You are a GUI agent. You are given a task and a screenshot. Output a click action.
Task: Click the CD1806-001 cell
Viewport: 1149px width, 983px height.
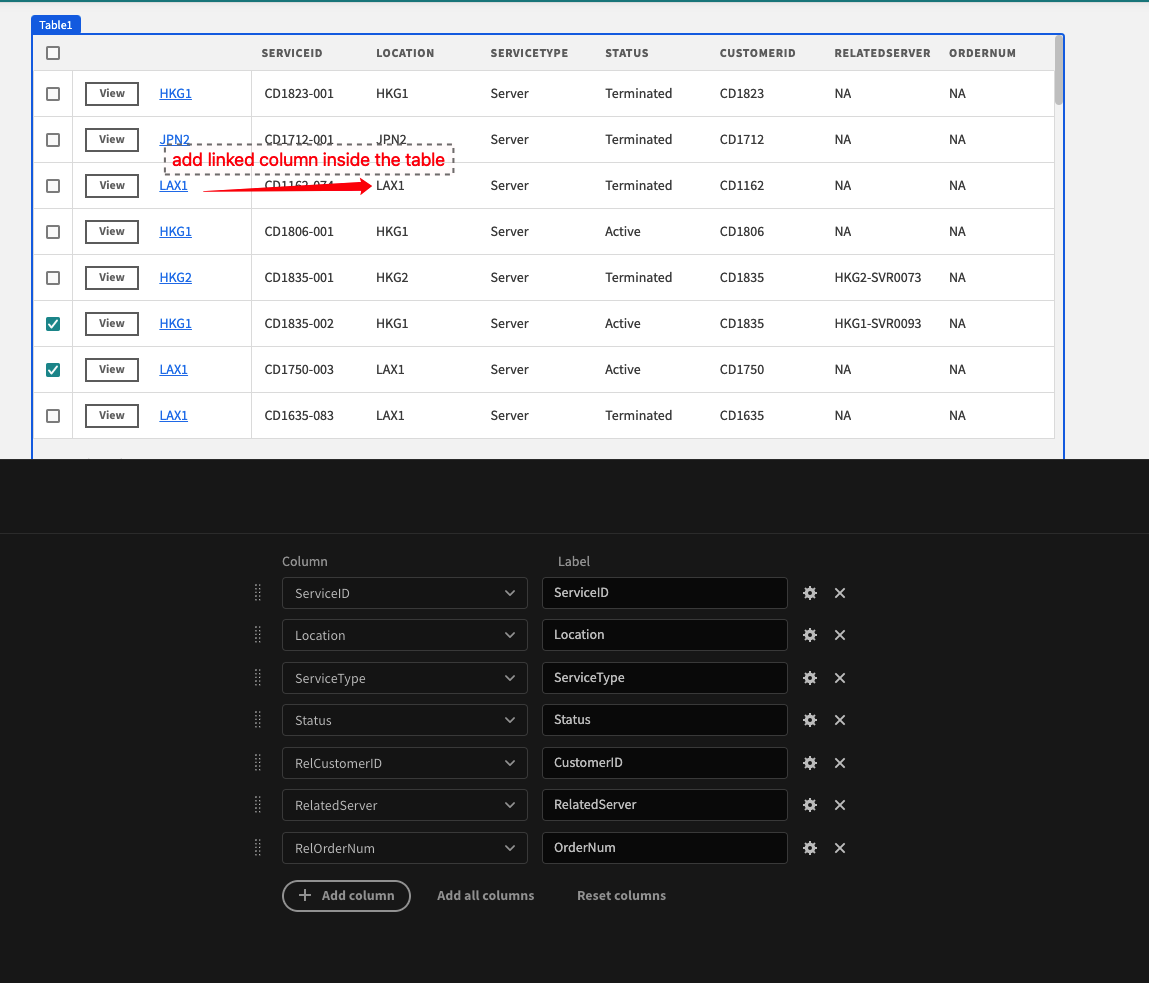pos(299,232)
